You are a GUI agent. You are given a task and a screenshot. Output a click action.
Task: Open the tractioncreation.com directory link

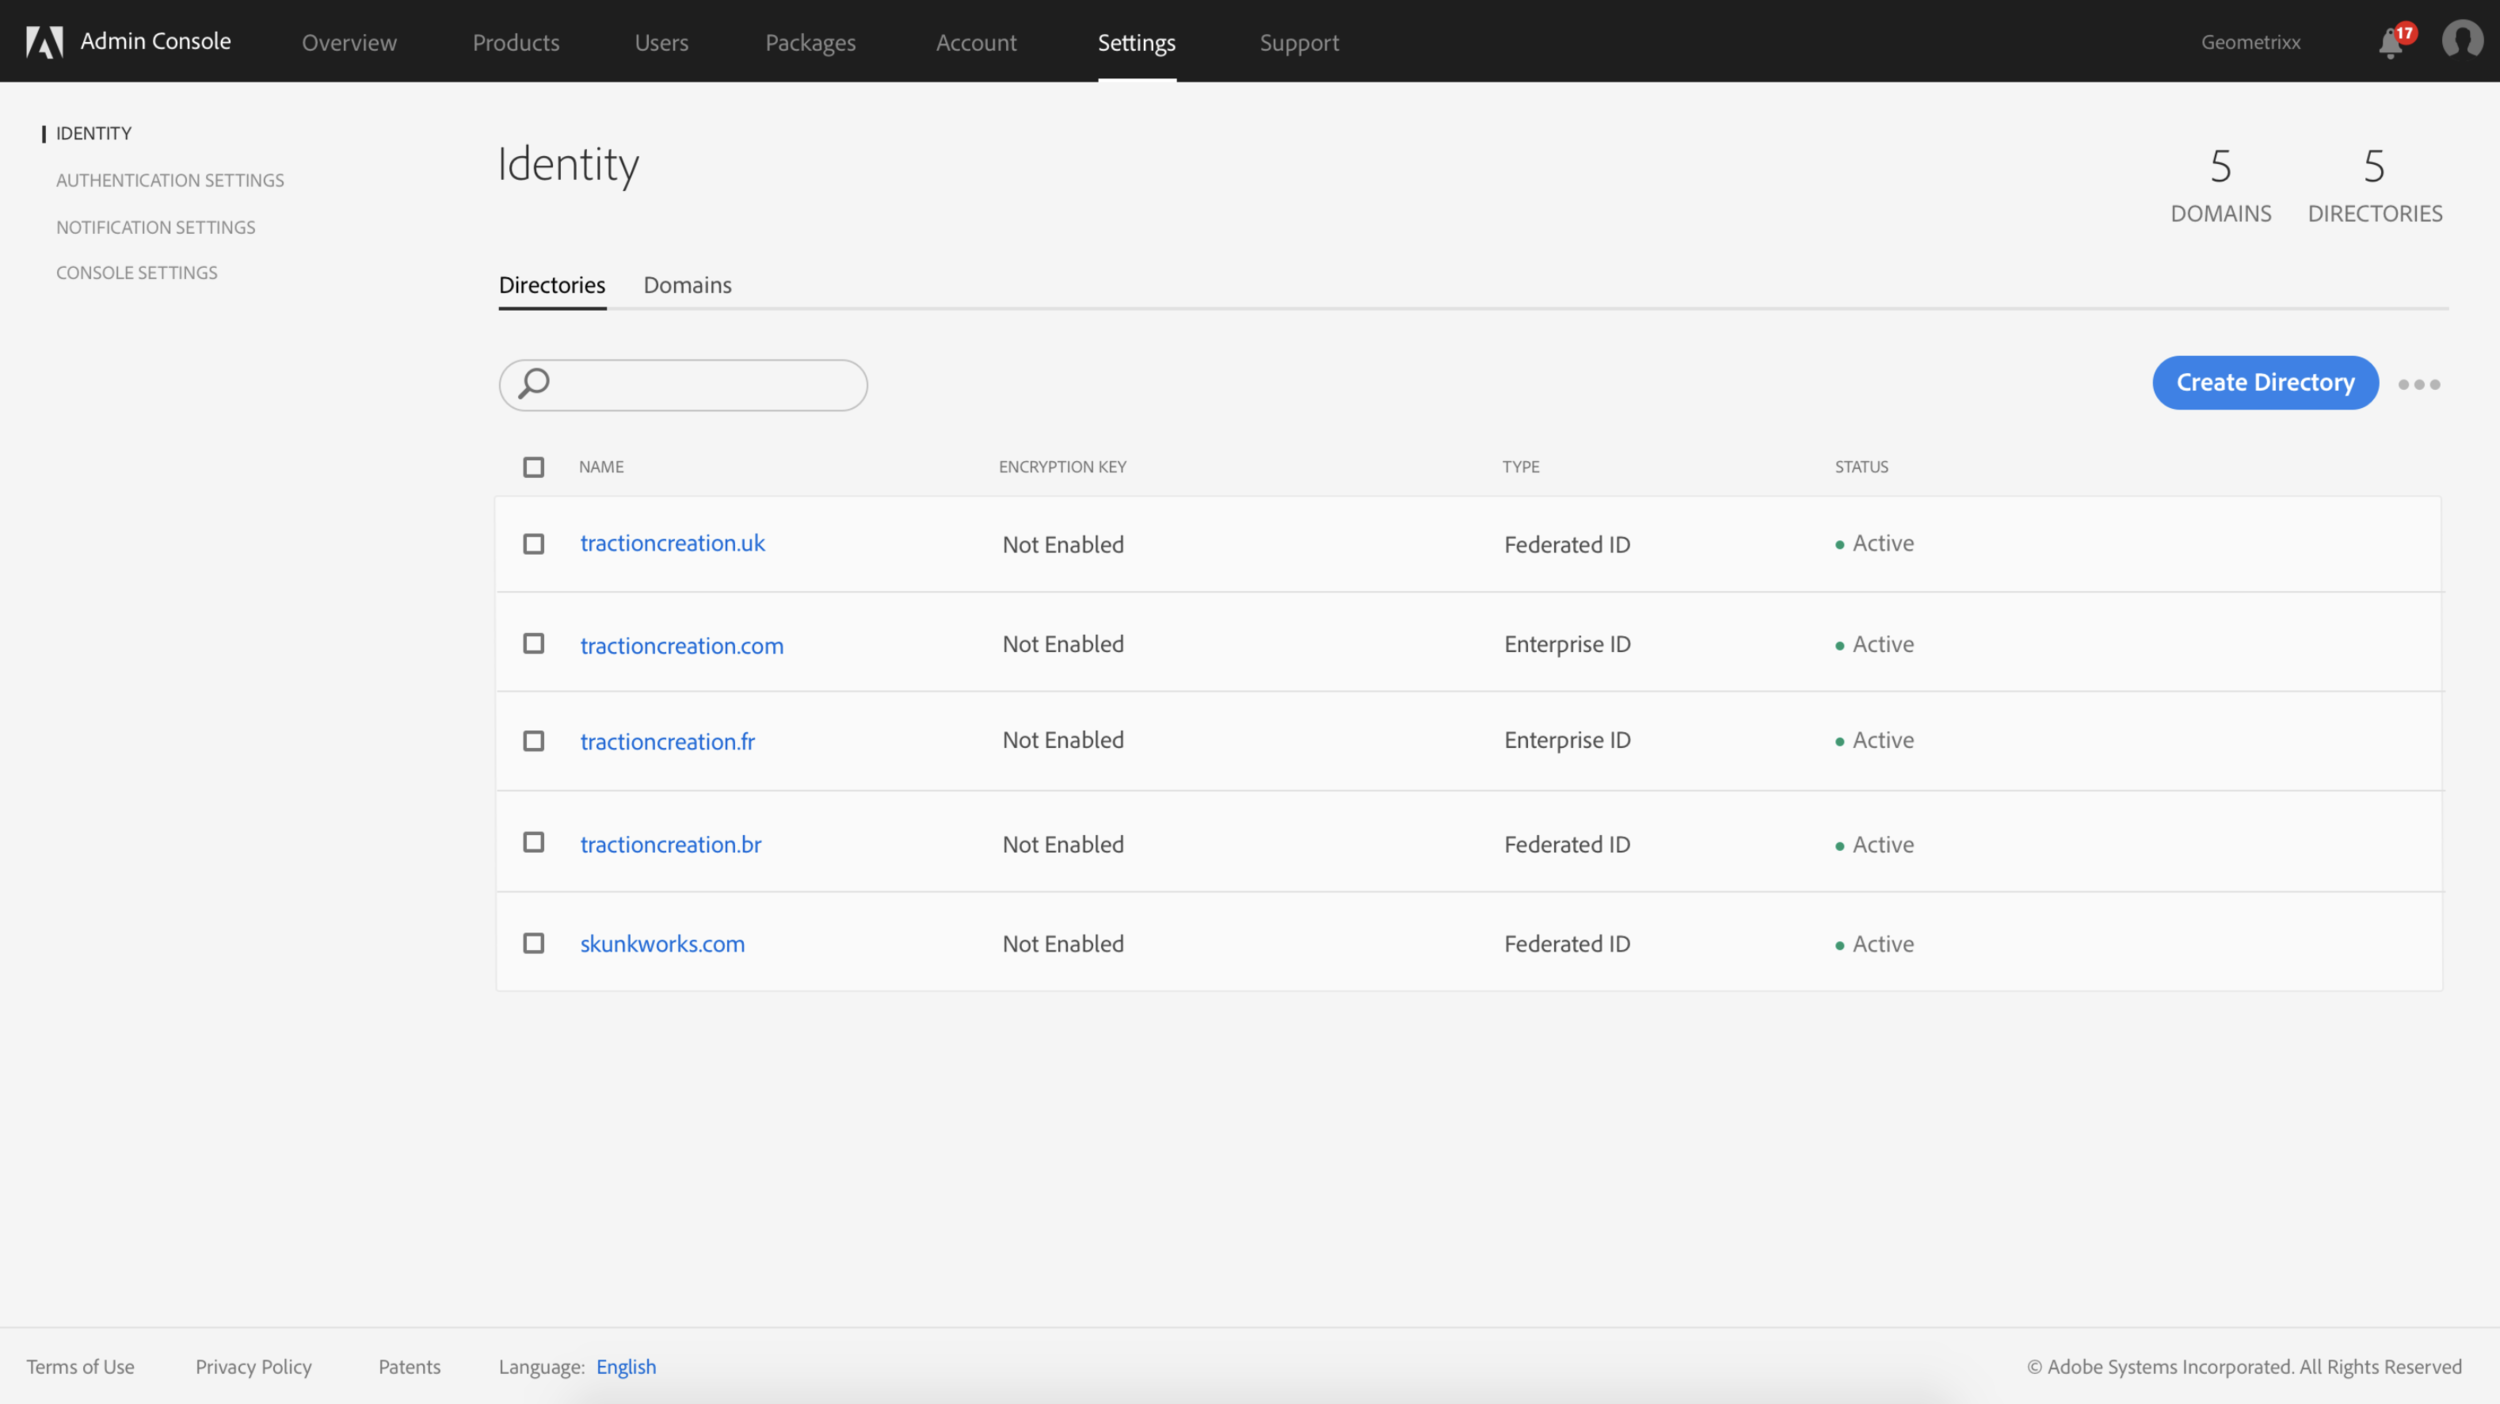click(x=682, y=645)
